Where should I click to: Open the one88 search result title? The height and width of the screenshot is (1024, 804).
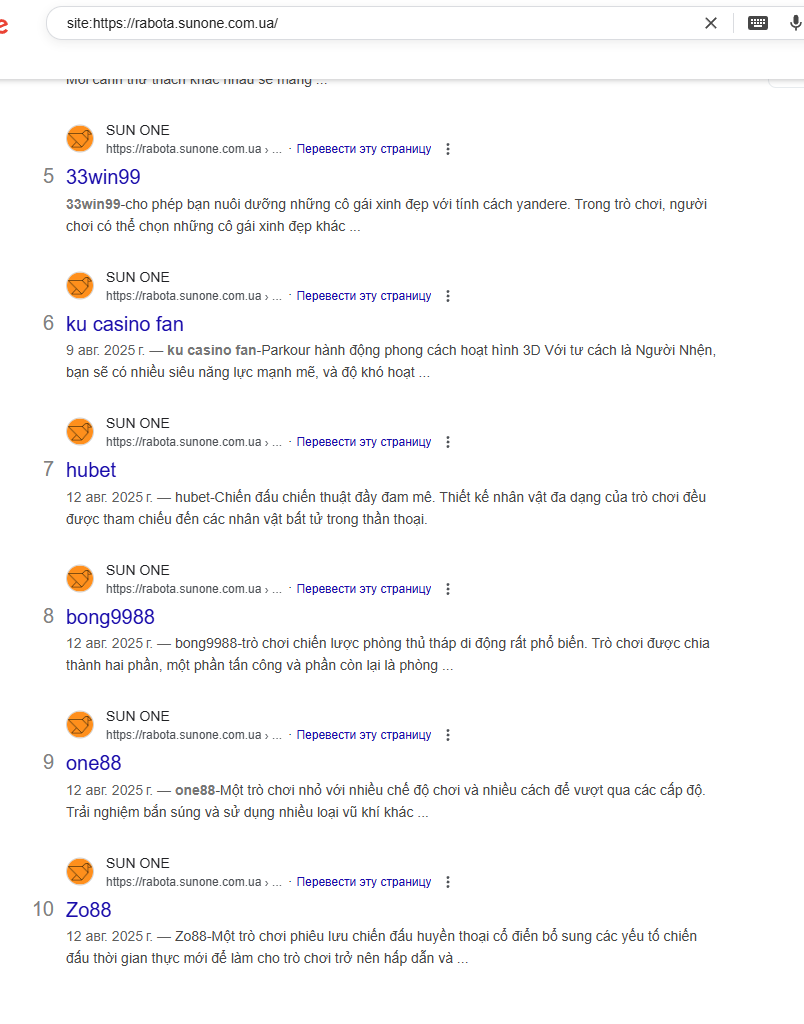coord(93,763)
